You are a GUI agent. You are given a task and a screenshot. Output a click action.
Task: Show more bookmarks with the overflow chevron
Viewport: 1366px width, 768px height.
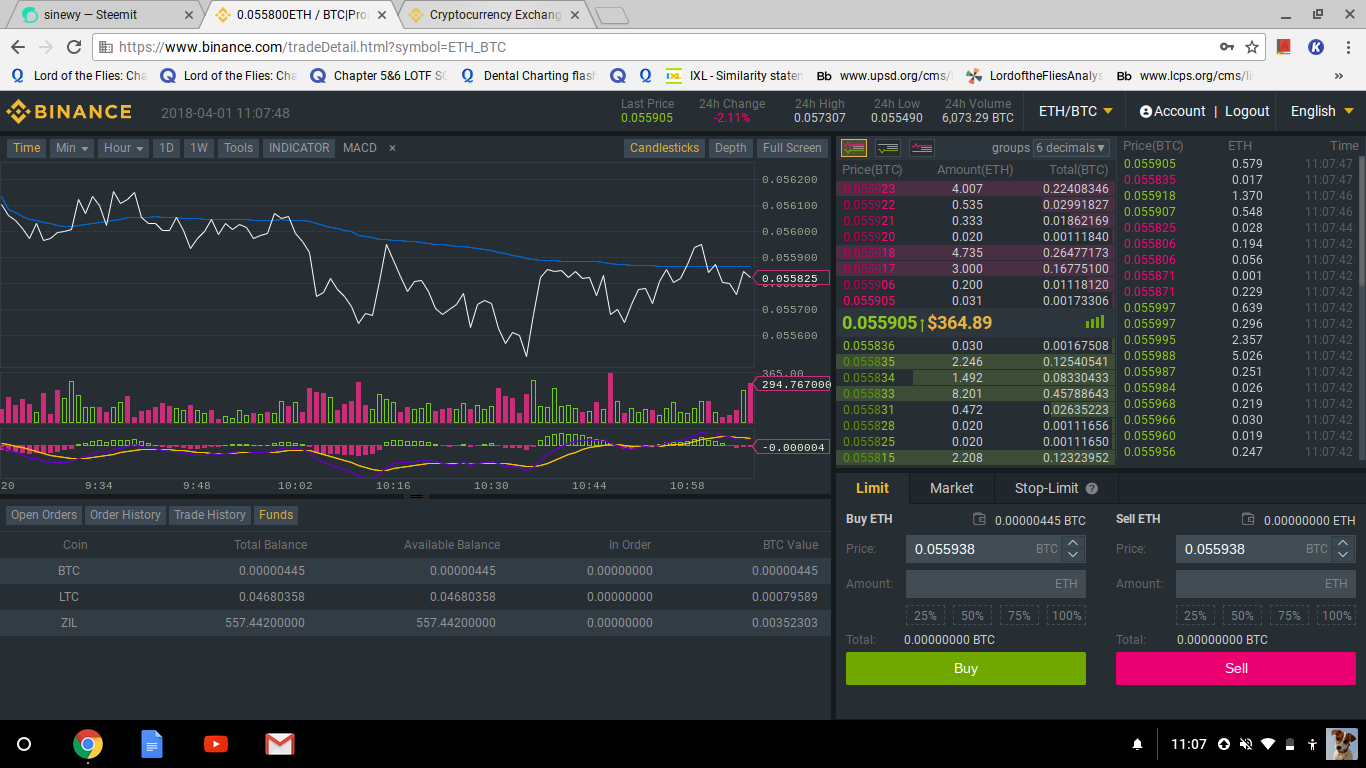click(1339, 76)
